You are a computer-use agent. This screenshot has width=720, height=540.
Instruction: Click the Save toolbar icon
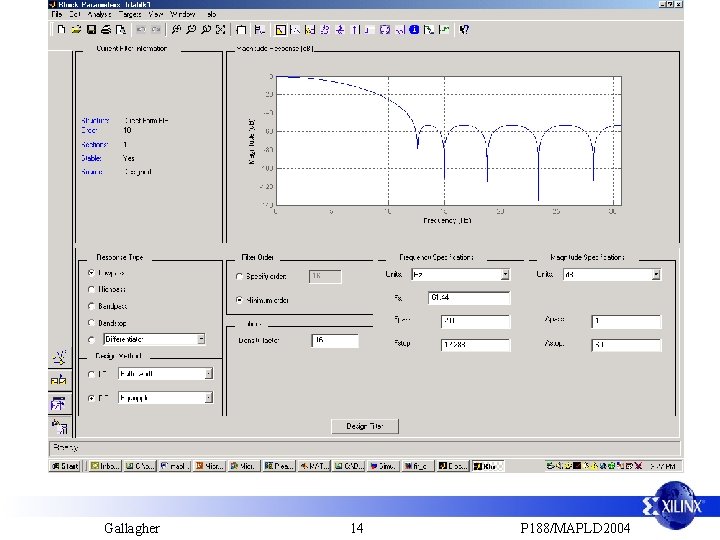(91, 30)
